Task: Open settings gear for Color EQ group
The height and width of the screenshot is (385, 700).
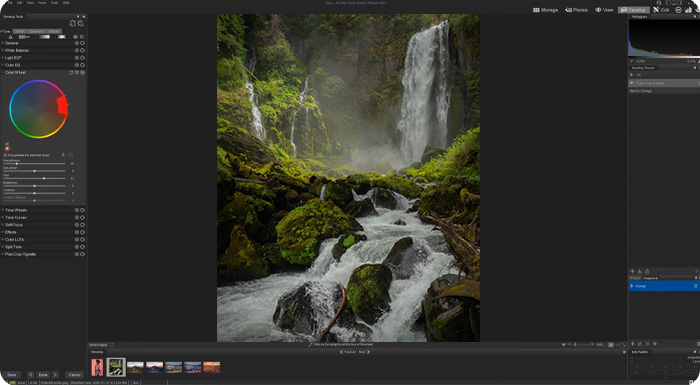Action: 77,65
